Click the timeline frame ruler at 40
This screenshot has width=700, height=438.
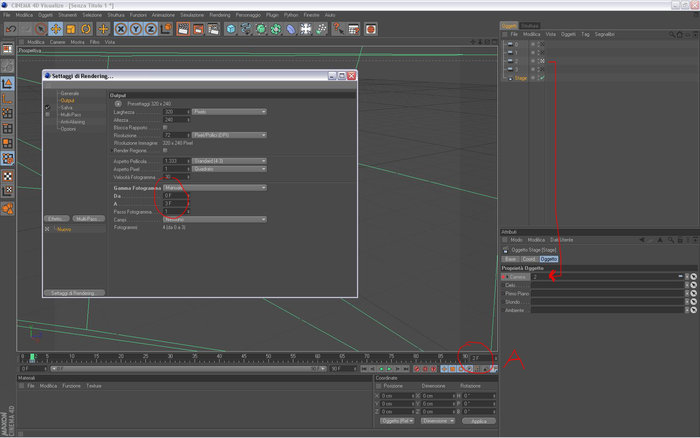pos(219,358)
